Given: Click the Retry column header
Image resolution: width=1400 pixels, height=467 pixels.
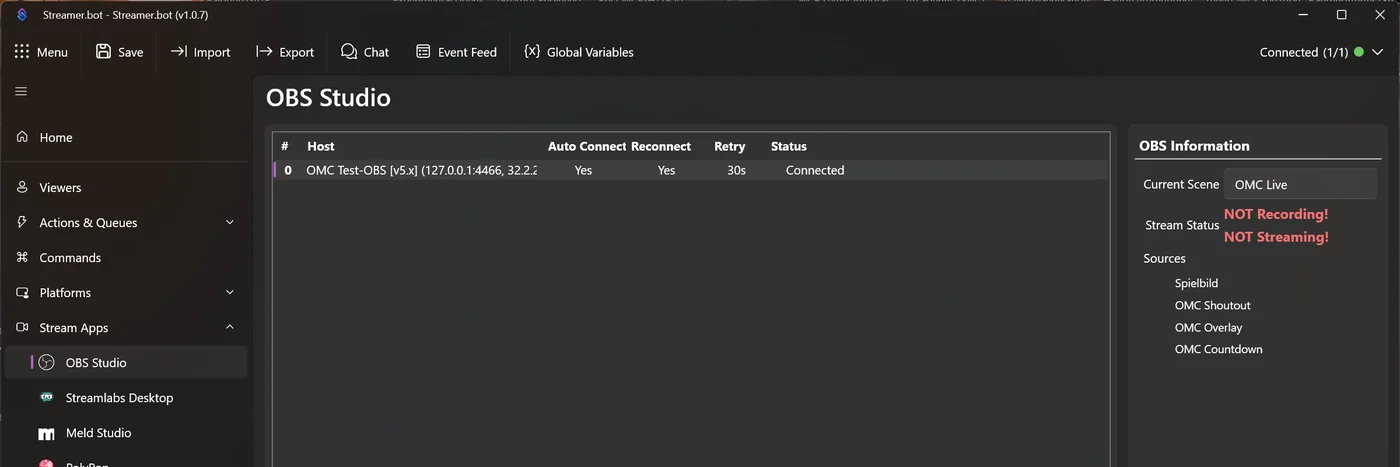Looking at the screenshot, I should tap(730, 146).
